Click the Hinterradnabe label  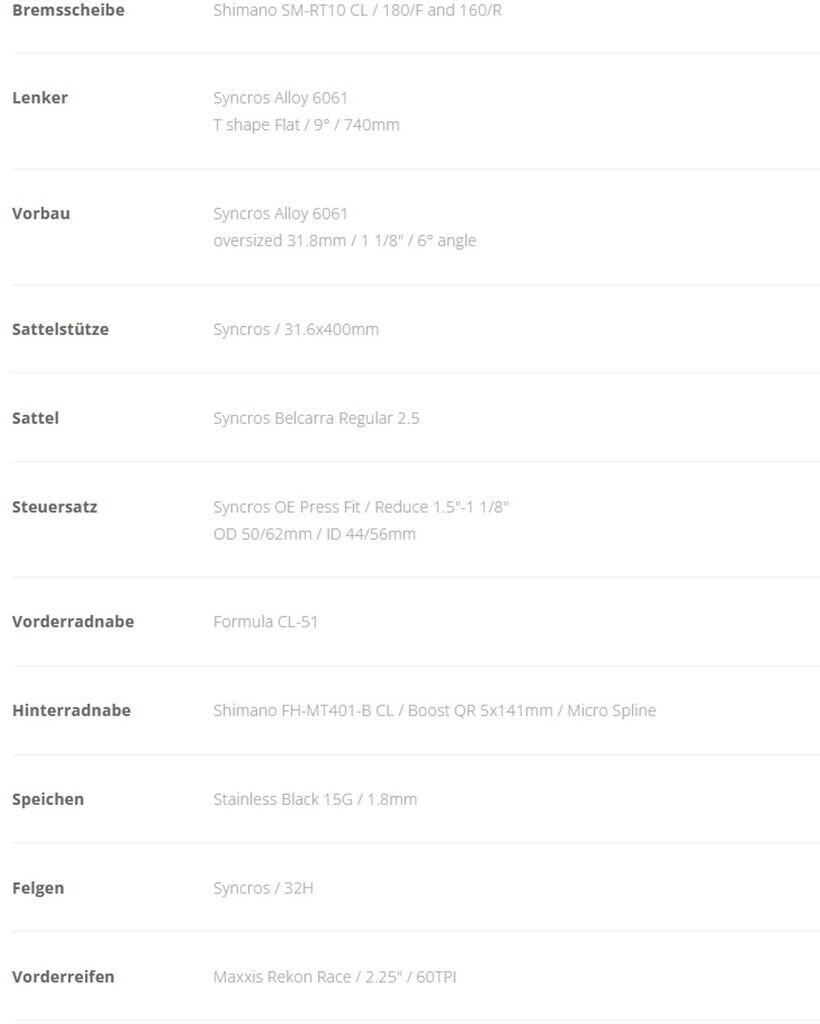point(71,711)
